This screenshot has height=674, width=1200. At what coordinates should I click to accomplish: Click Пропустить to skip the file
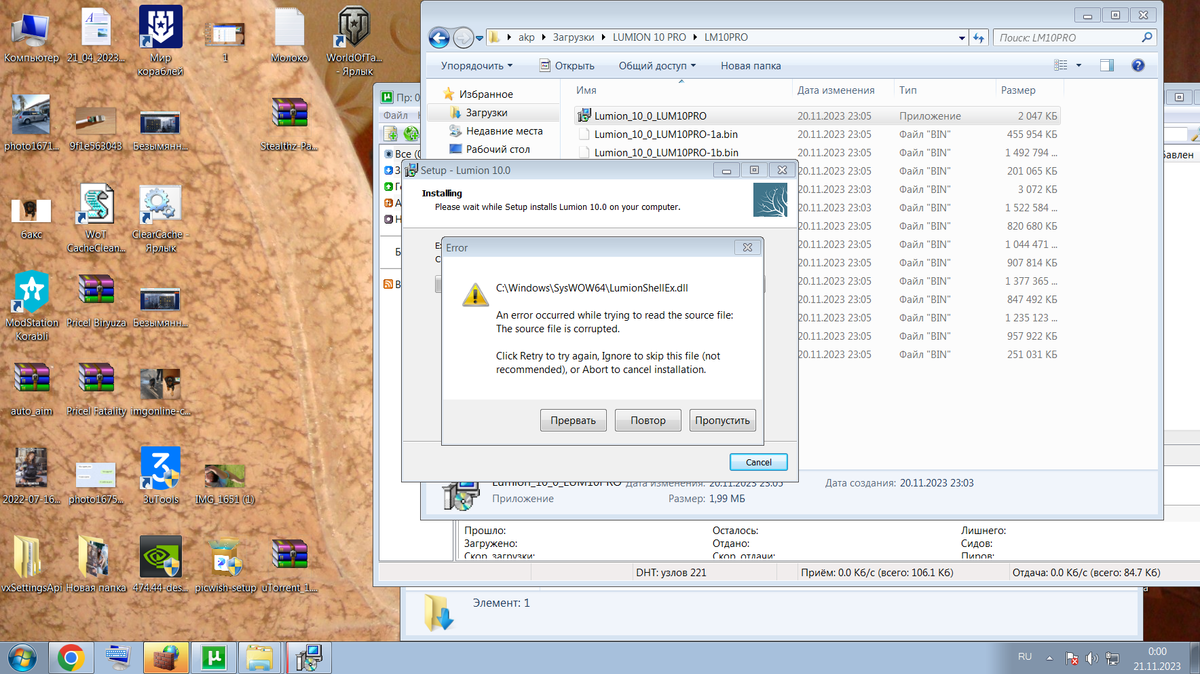click(x=722, y=420)
